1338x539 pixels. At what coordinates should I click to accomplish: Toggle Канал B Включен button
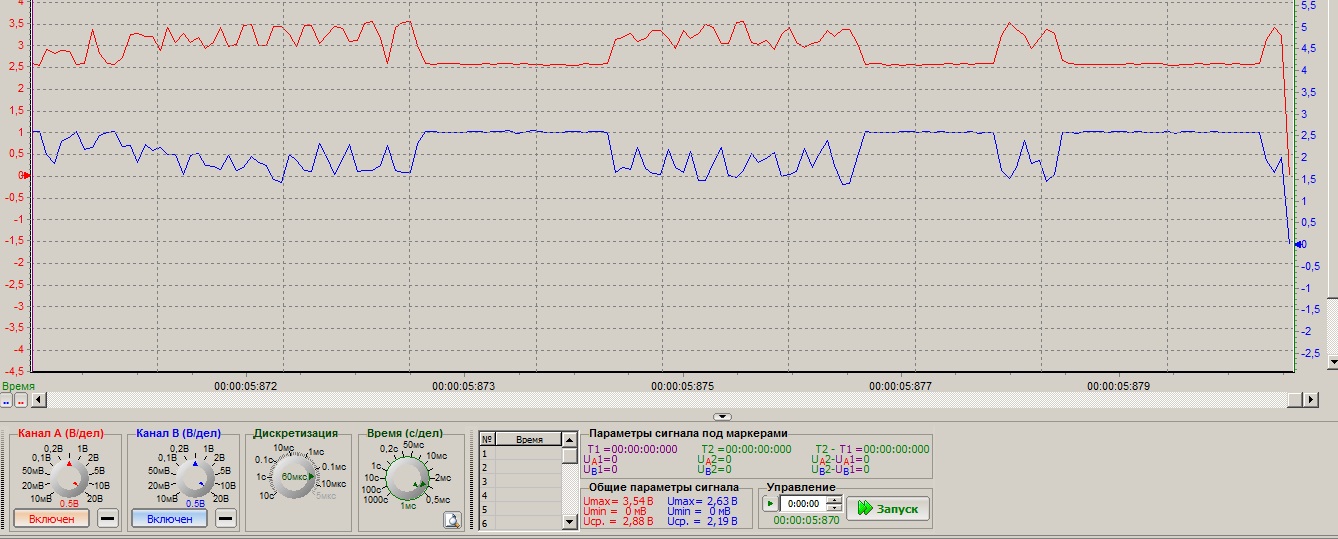(170, 519)
